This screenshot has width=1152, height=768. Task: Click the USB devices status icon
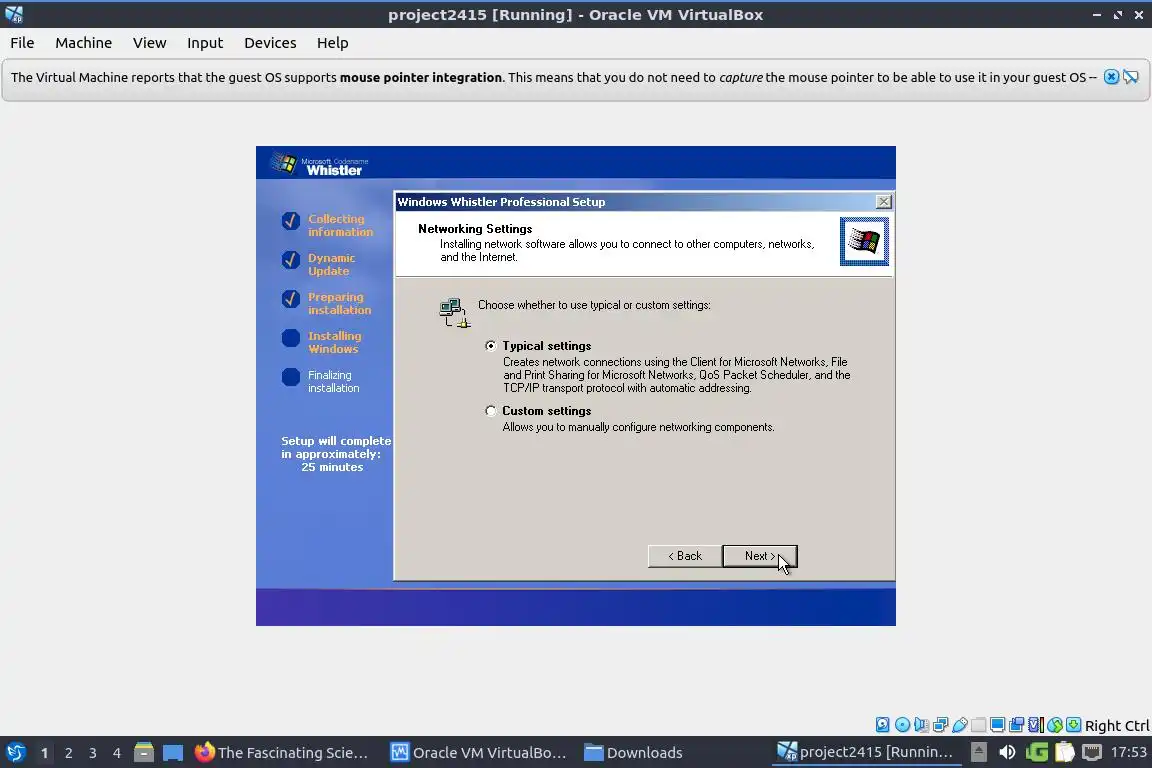click(x=960, y=725)
